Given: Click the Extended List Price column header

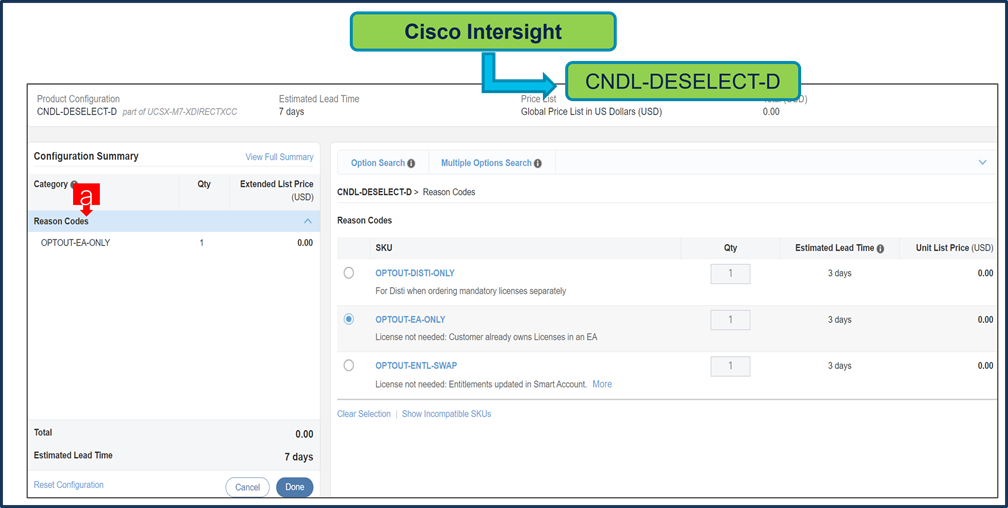Looking at the screenshot, I should coord(276,190).
